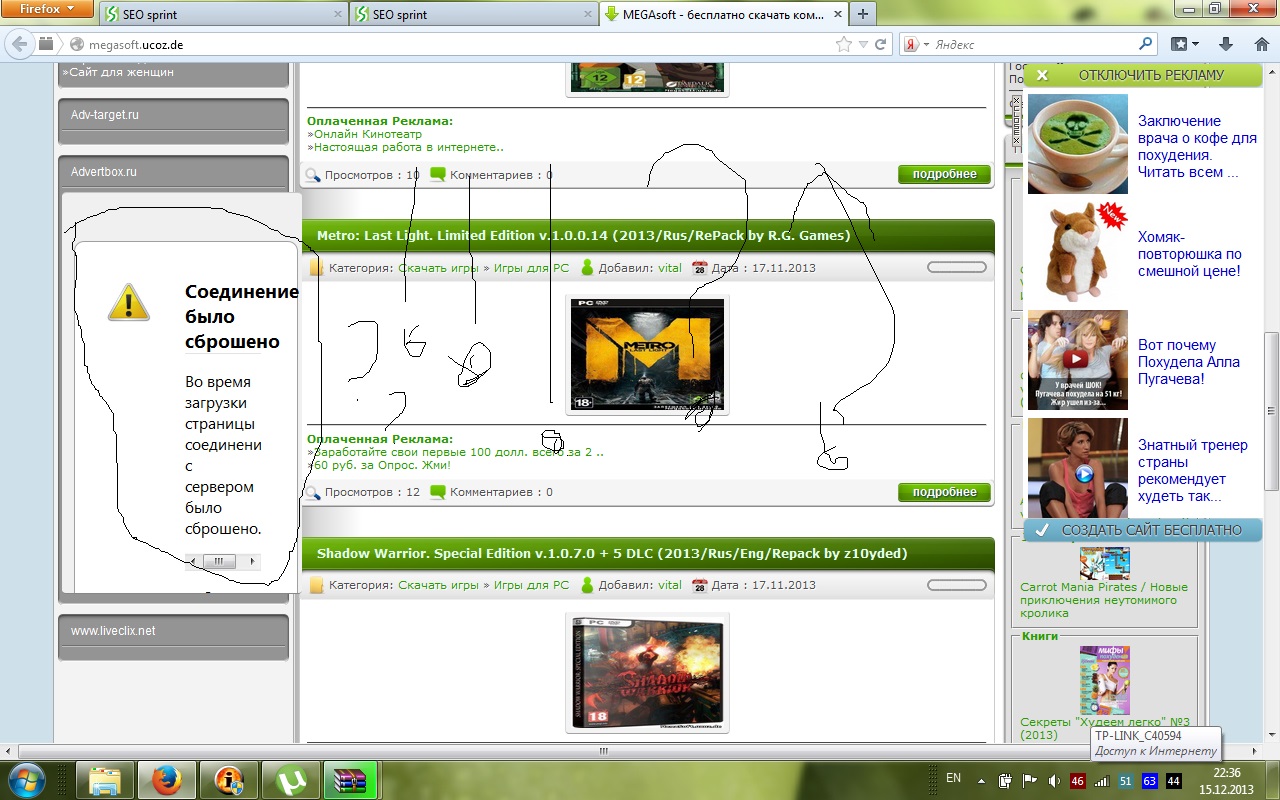Click magnifier icon beside Просмотров : 12
The height and width of the screenshot is (800, 1280).
tap(313, 492)
